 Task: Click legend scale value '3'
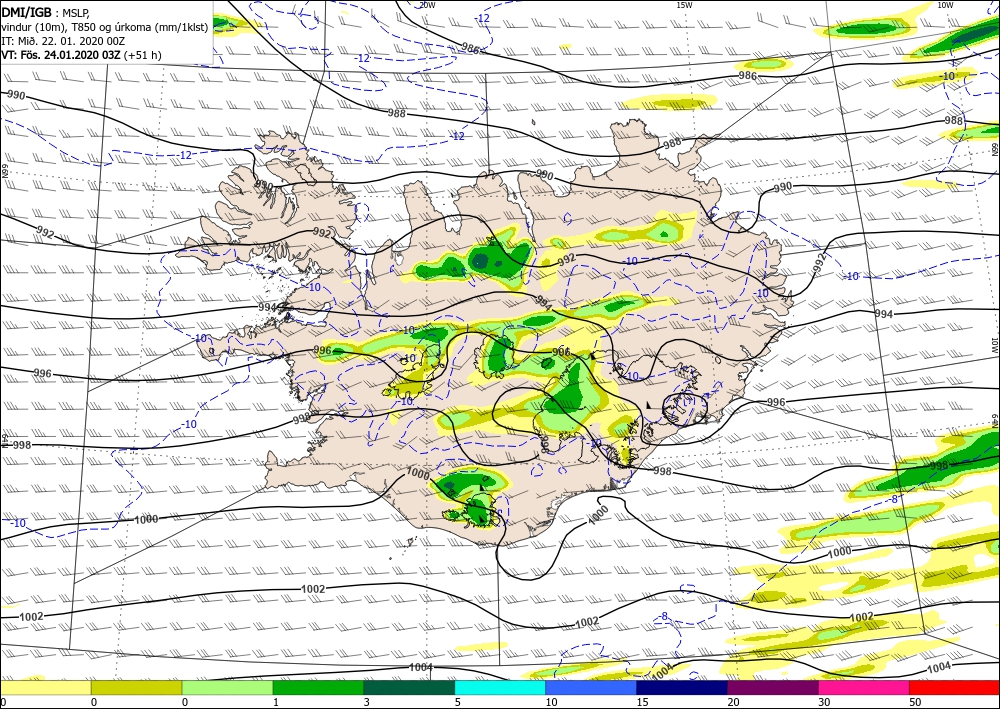pyautogui.click(x=367, y=702)
